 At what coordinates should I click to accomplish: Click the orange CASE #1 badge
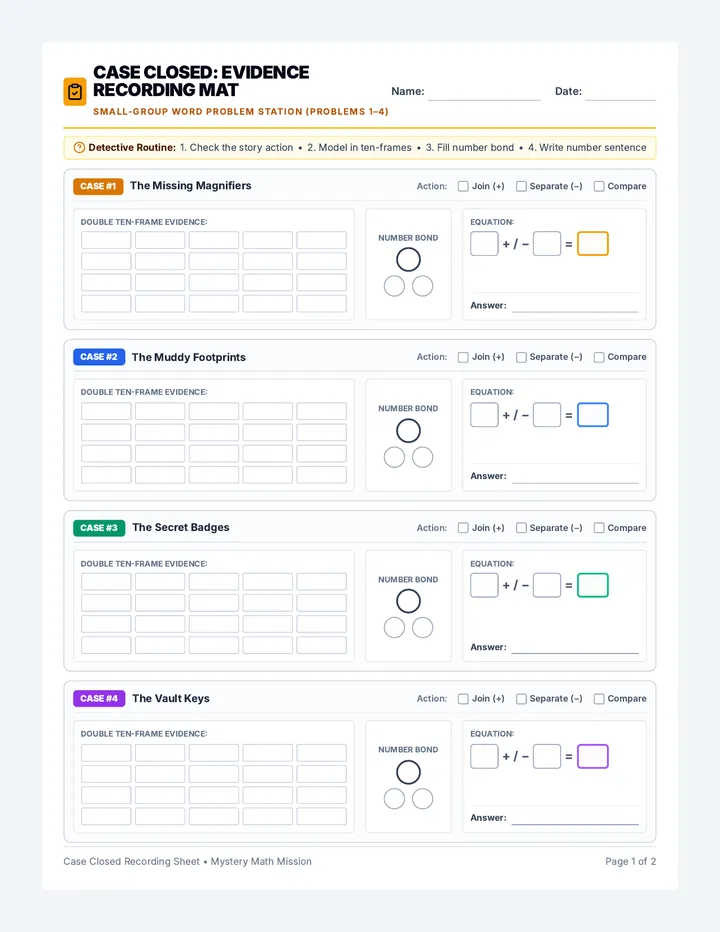pyautogui.click(x=98, y=186)
